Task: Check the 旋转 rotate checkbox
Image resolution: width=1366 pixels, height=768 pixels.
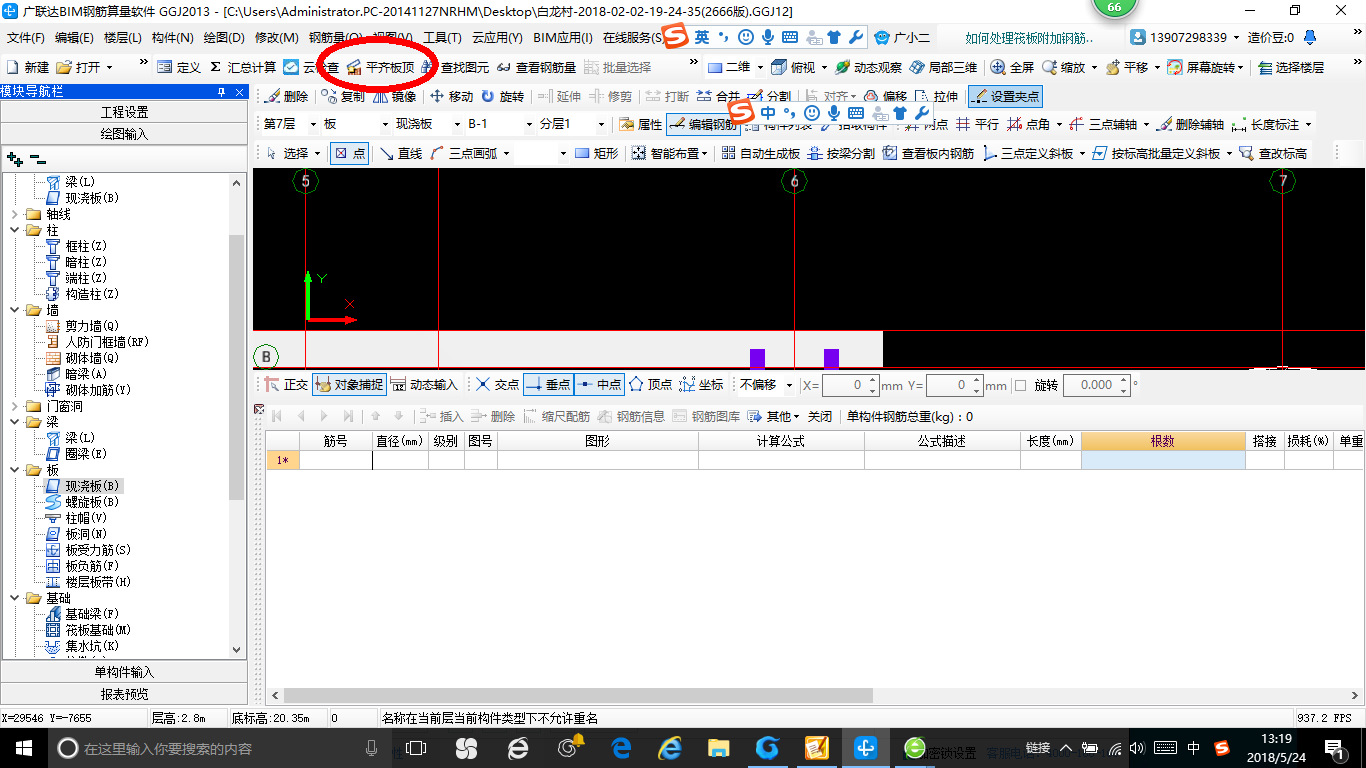Action: click(1020, 385)
